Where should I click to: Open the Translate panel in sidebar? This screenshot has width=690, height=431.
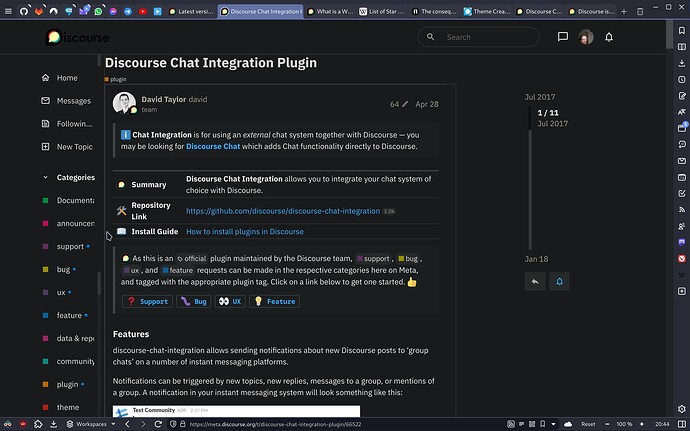(682, 112)
